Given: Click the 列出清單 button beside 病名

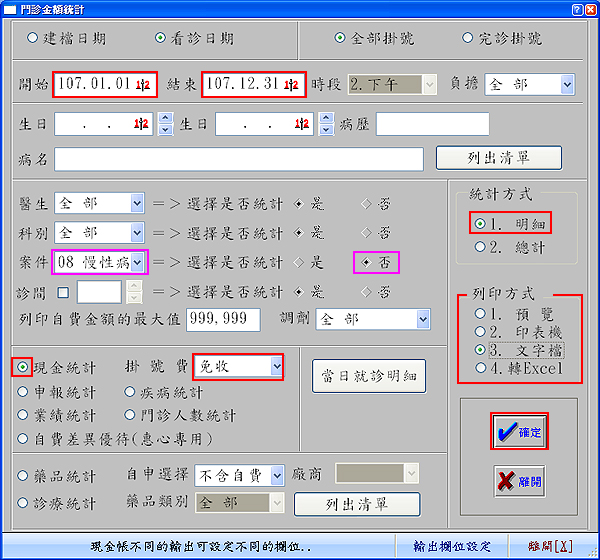Looking at the screenshot, I should (x=498, y=157).
